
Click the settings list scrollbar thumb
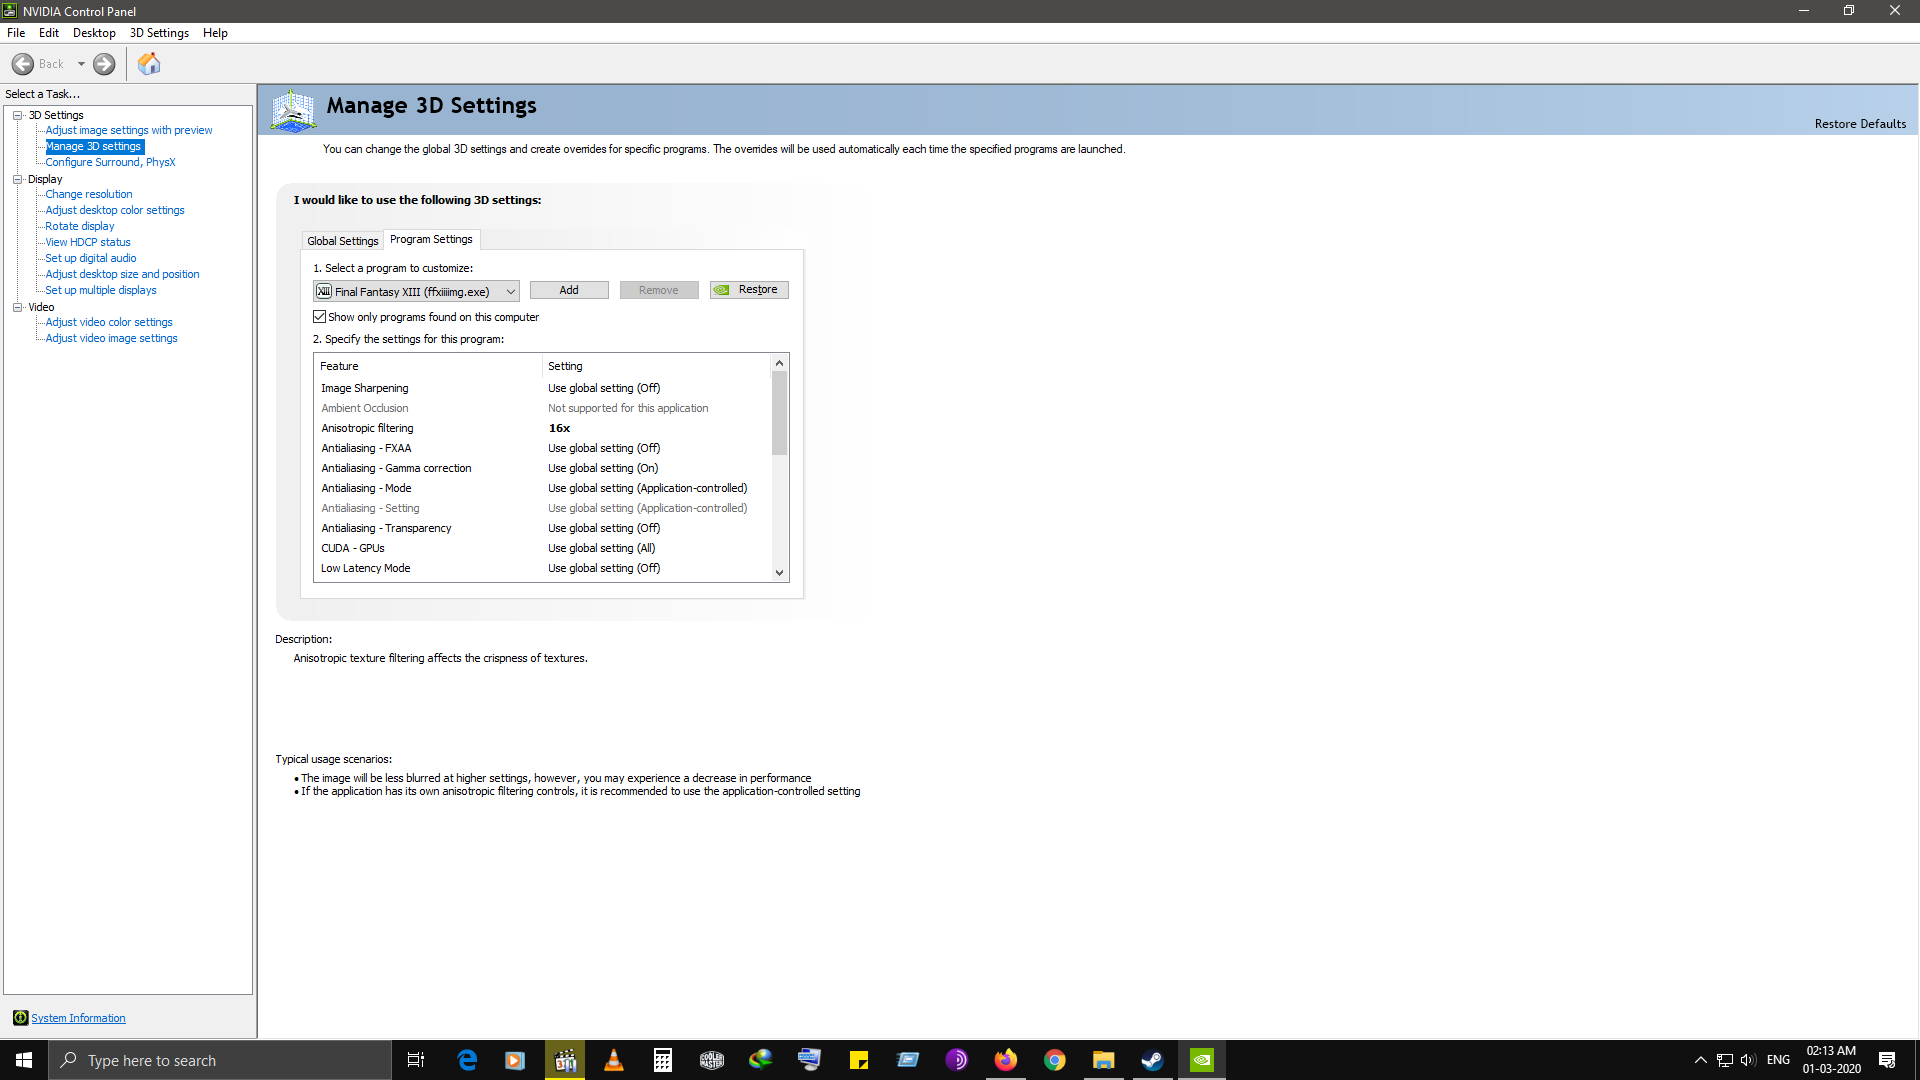click(x=779, y=412)
